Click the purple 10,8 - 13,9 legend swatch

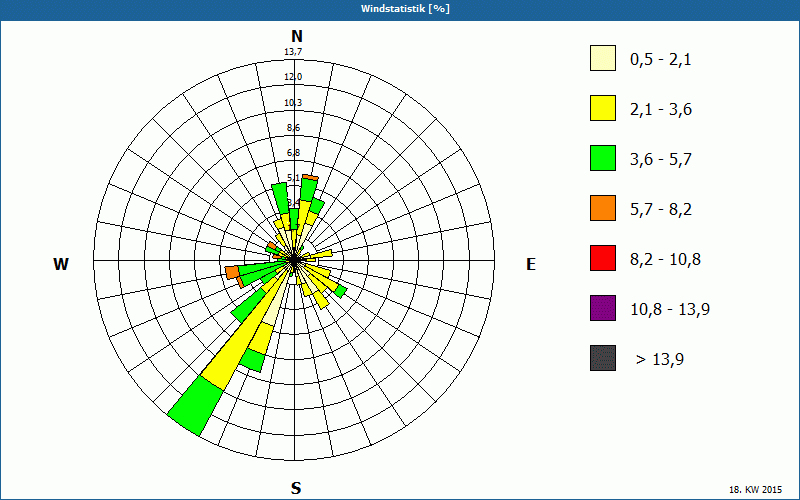click(x=603, y=308)
